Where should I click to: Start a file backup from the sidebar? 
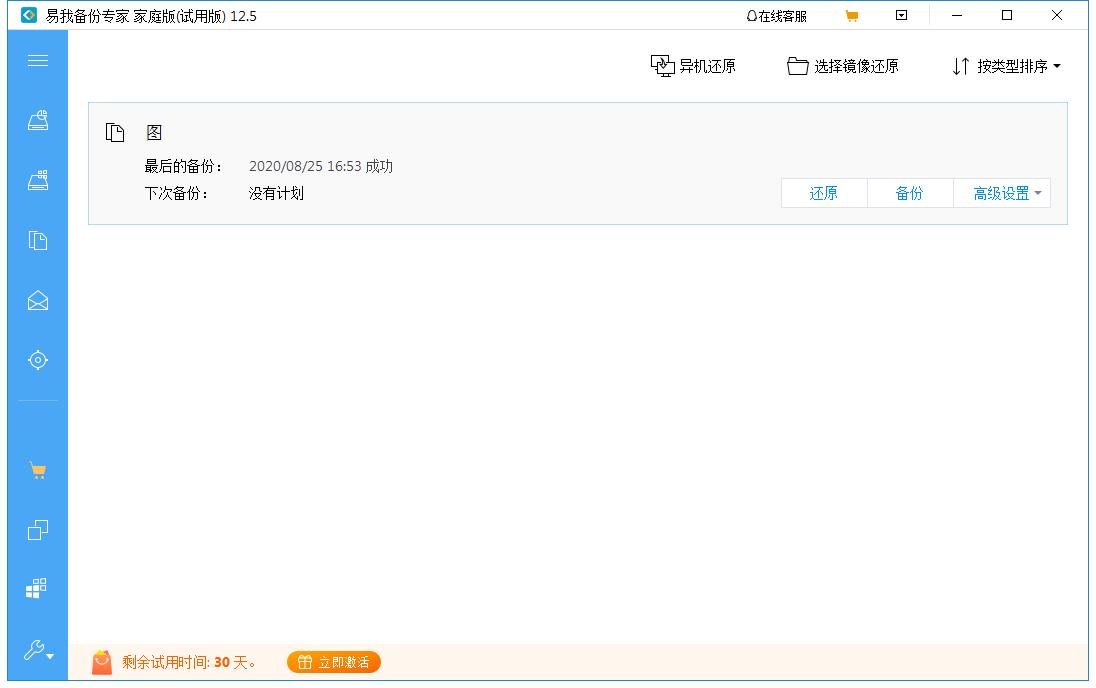37,240
